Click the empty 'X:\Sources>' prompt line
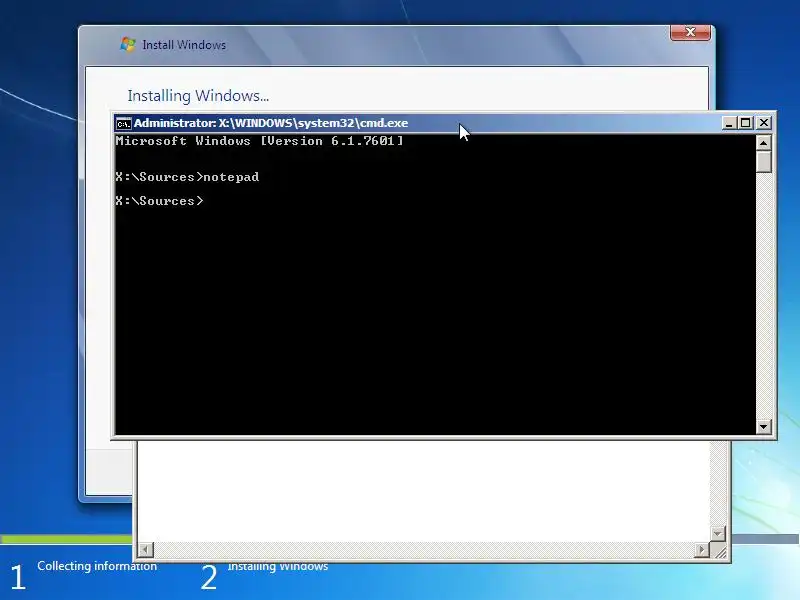The width and height of the screenshot is (800, 600). [x=159, y=201]
